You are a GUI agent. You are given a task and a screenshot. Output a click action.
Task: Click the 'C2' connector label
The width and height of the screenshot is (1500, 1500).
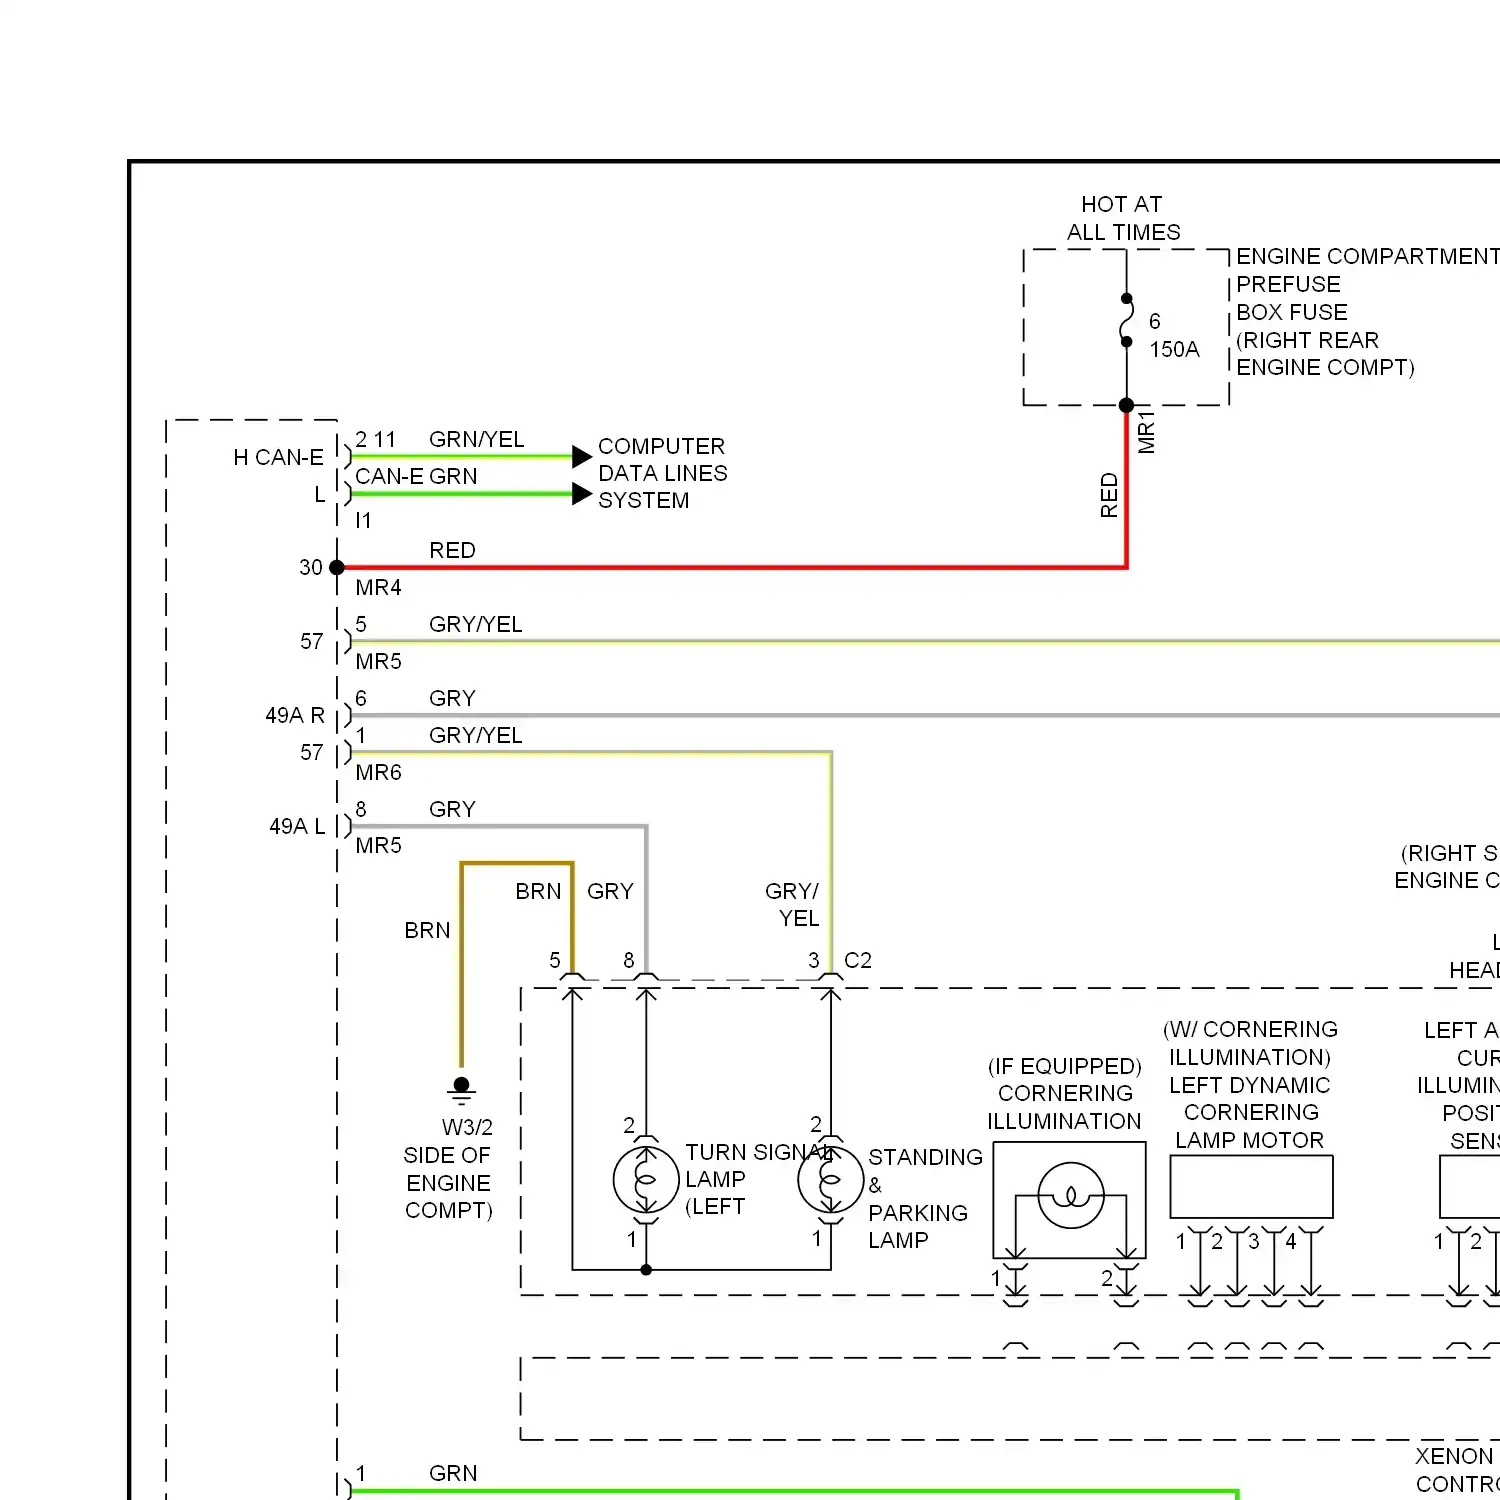point(858,960)
